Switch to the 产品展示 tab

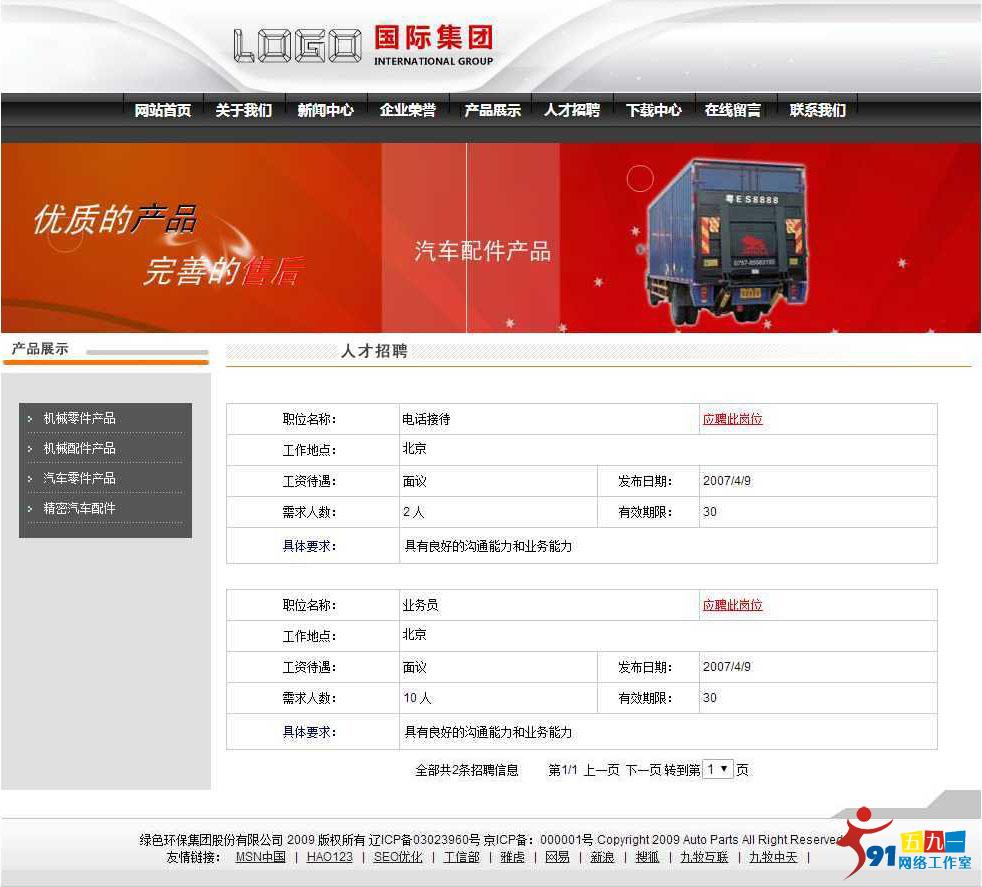tap(490, 111)
